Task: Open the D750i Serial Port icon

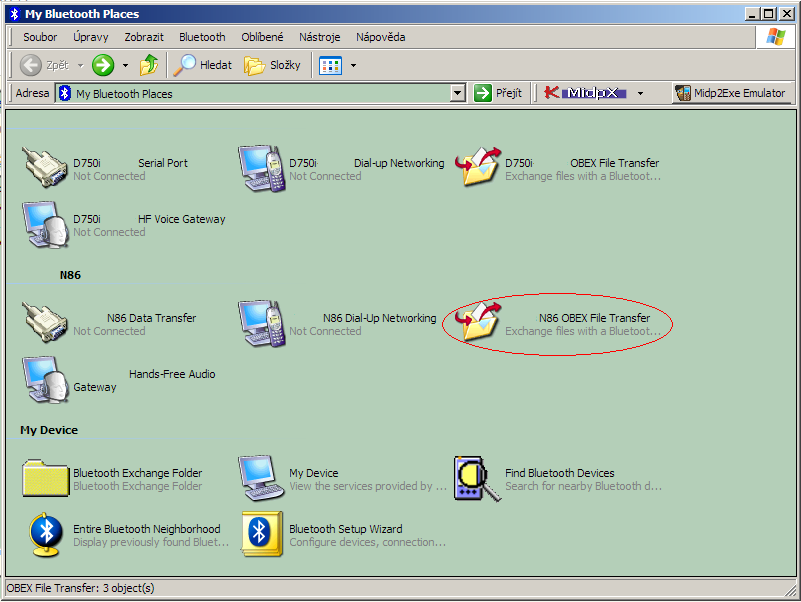Action: click(x=44, y=167)
